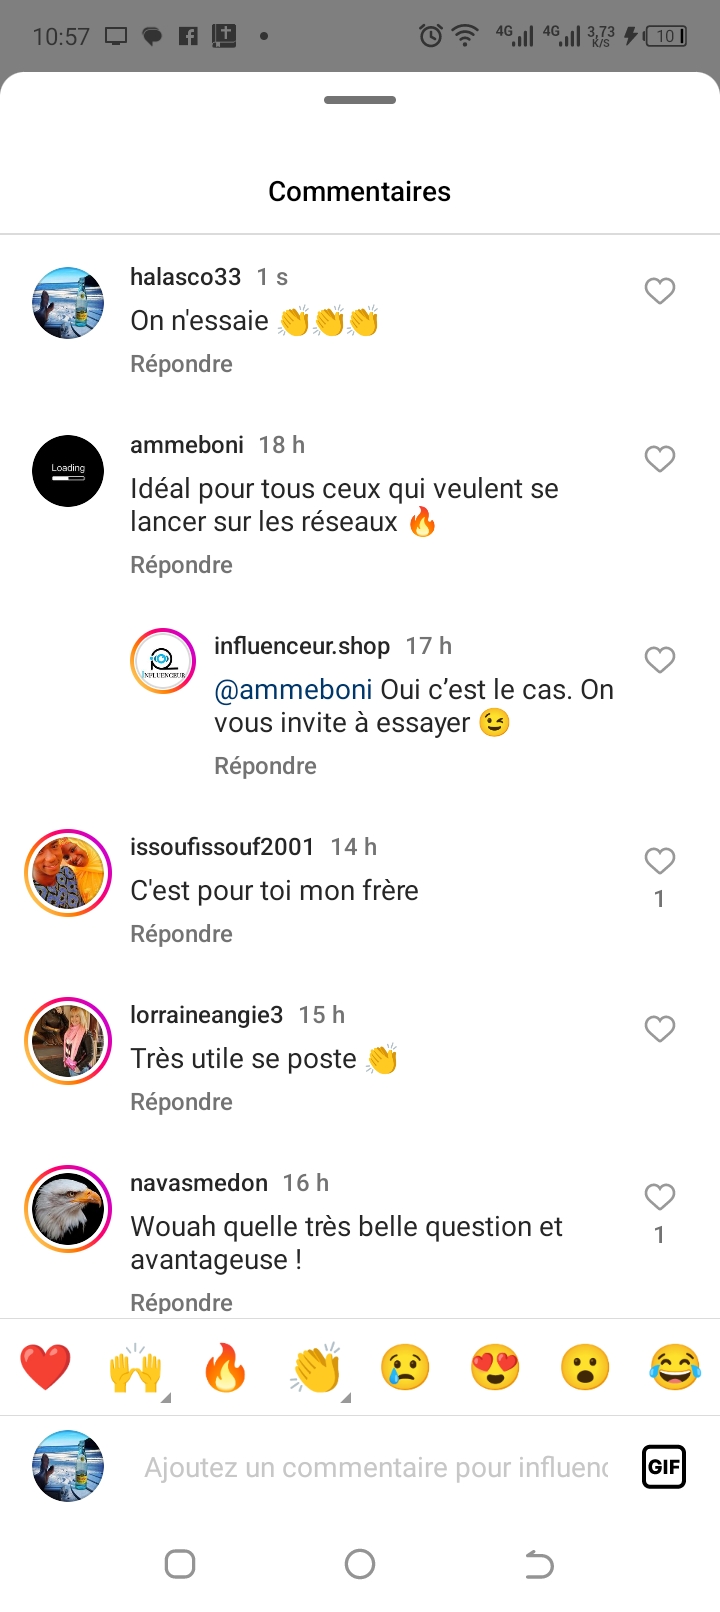720x1612 pixels.
Task: Tap the sheet drag handle bar
Action: 360,100
